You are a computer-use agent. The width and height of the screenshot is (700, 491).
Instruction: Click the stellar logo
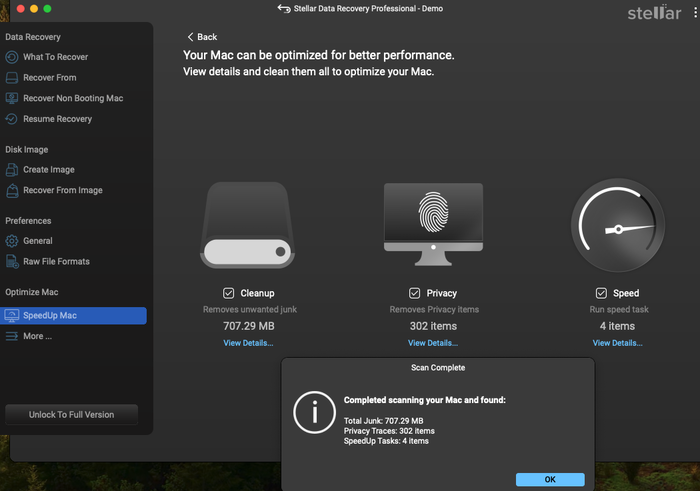point(654,13)
